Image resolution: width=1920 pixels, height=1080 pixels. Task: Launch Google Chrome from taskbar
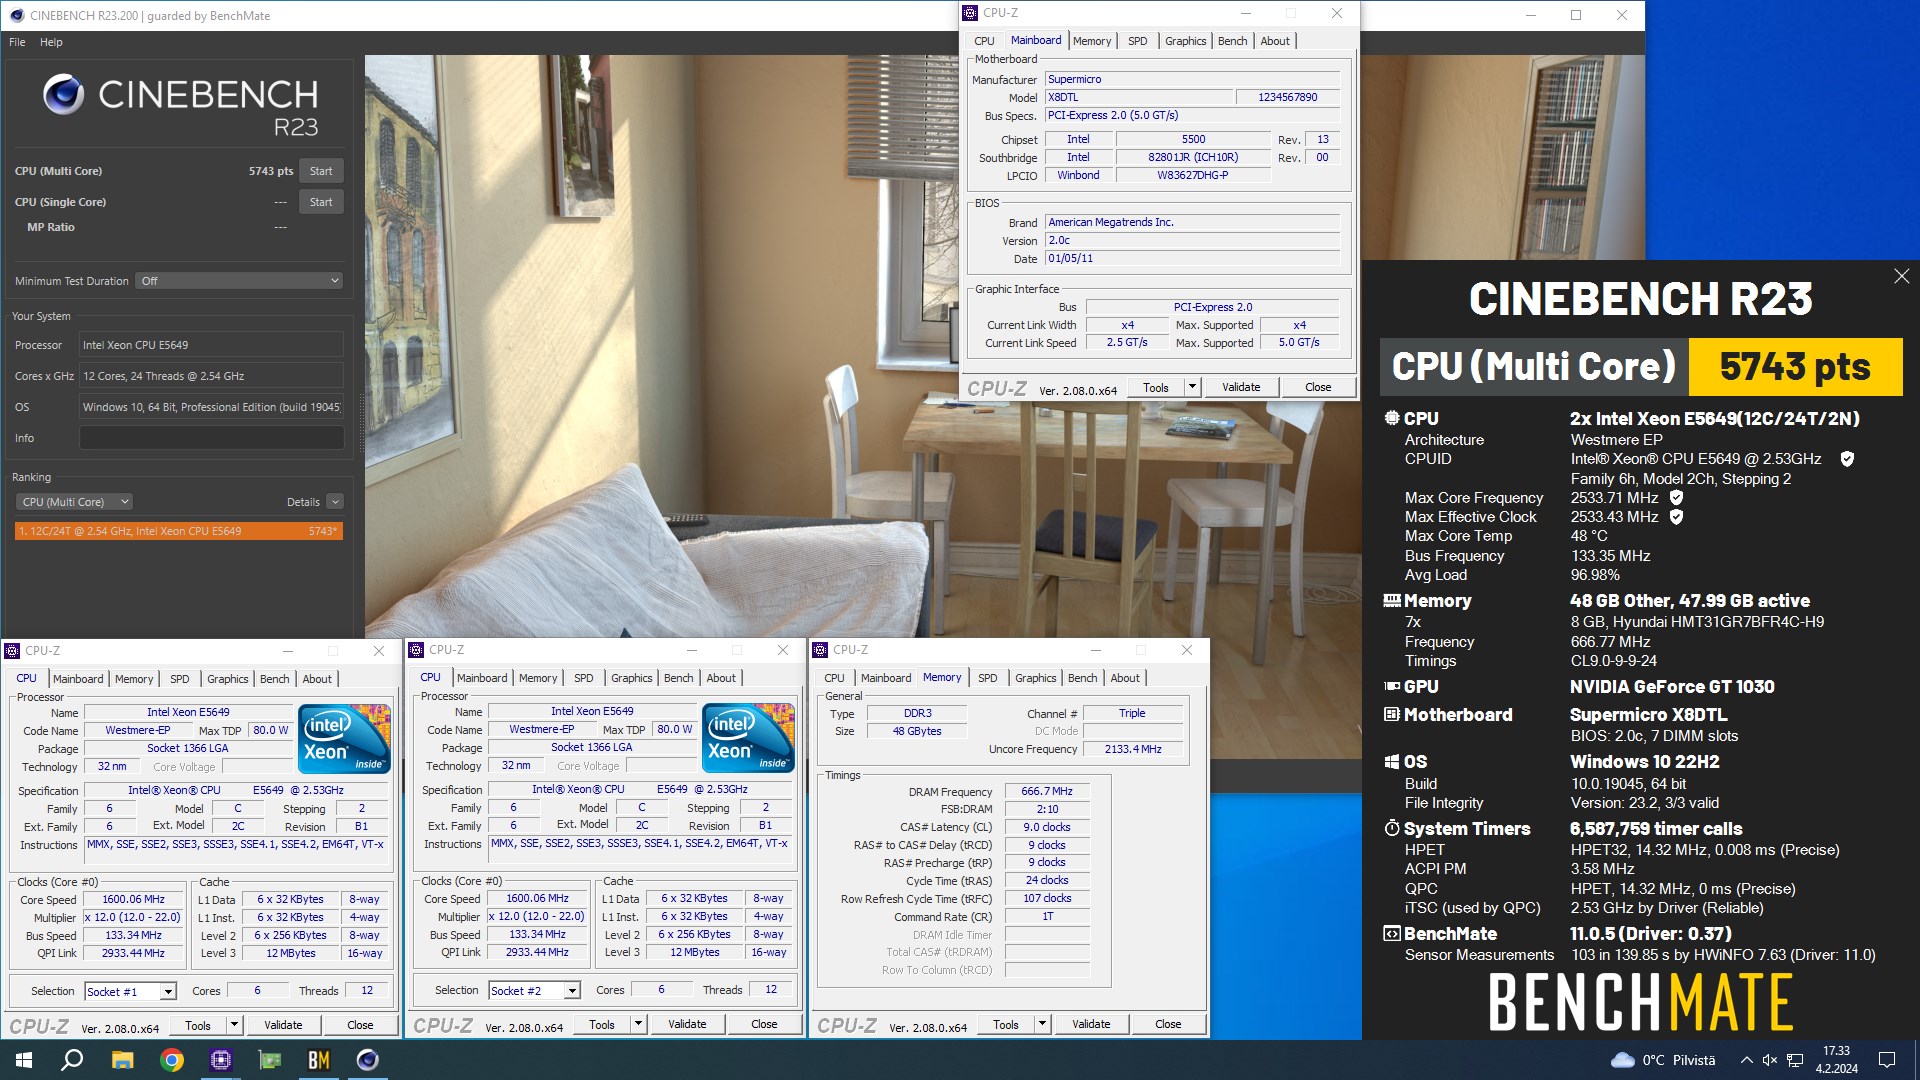point(172,1060)
